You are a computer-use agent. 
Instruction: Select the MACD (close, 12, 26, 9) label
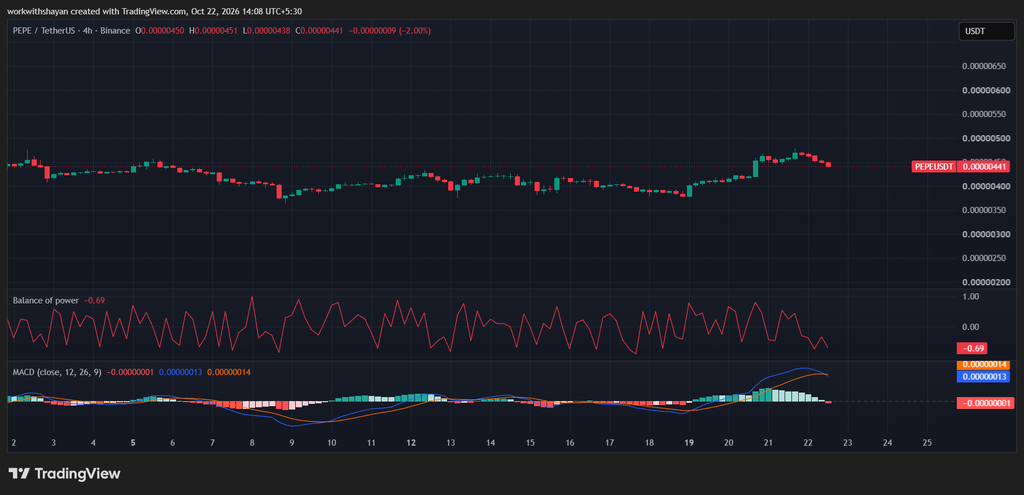pyautogui.click(x=57, y=372)
